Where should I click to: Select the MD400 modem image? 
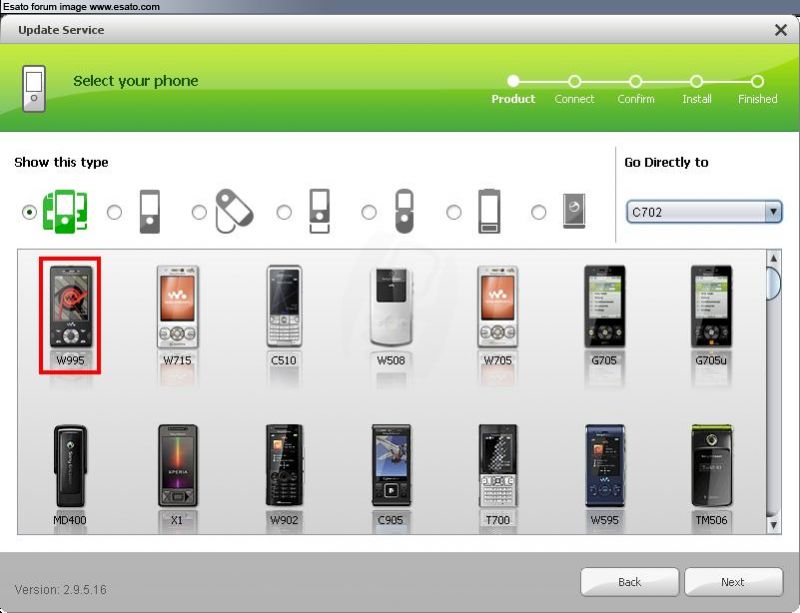pos(70,465)
